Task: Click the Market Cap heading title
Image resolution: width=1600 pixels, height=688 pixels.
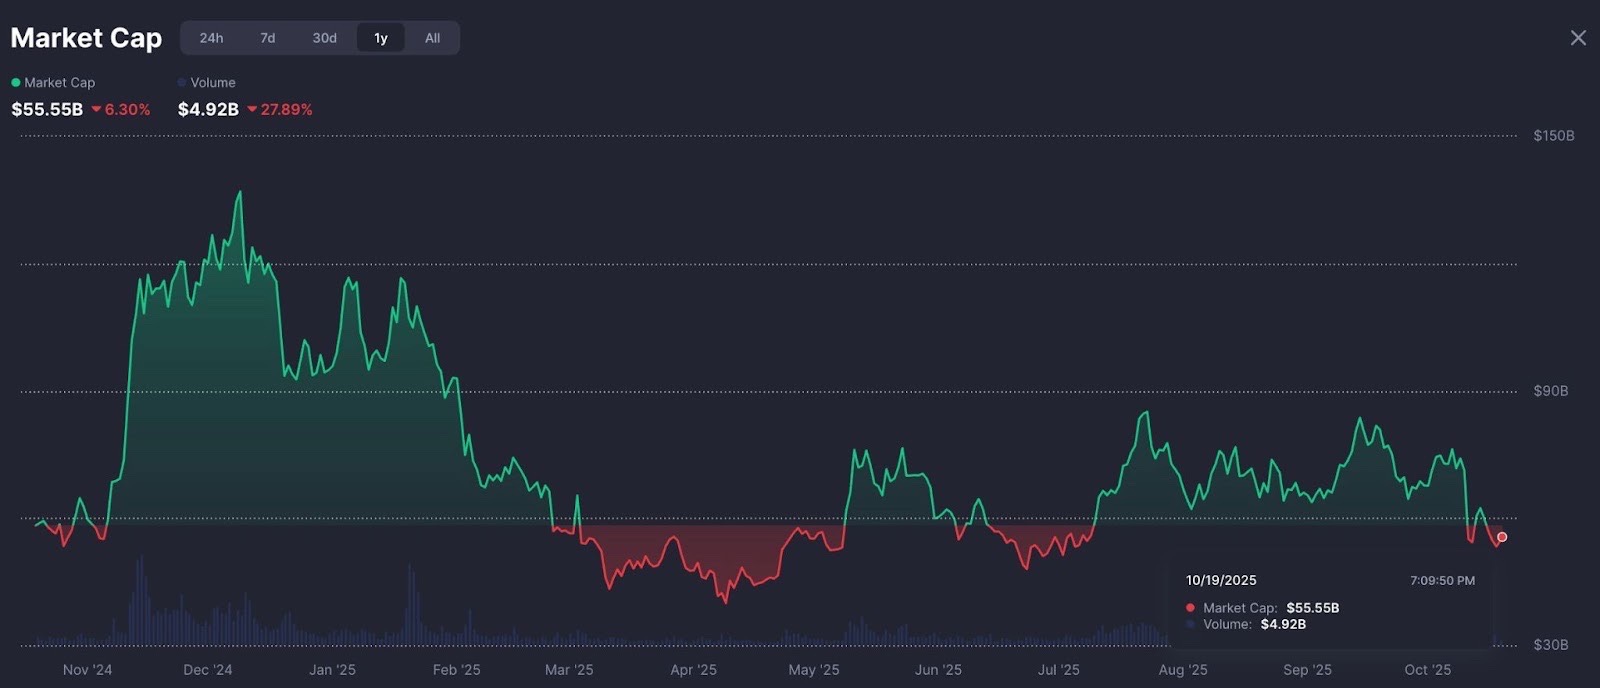Action: tap(86, 38)
